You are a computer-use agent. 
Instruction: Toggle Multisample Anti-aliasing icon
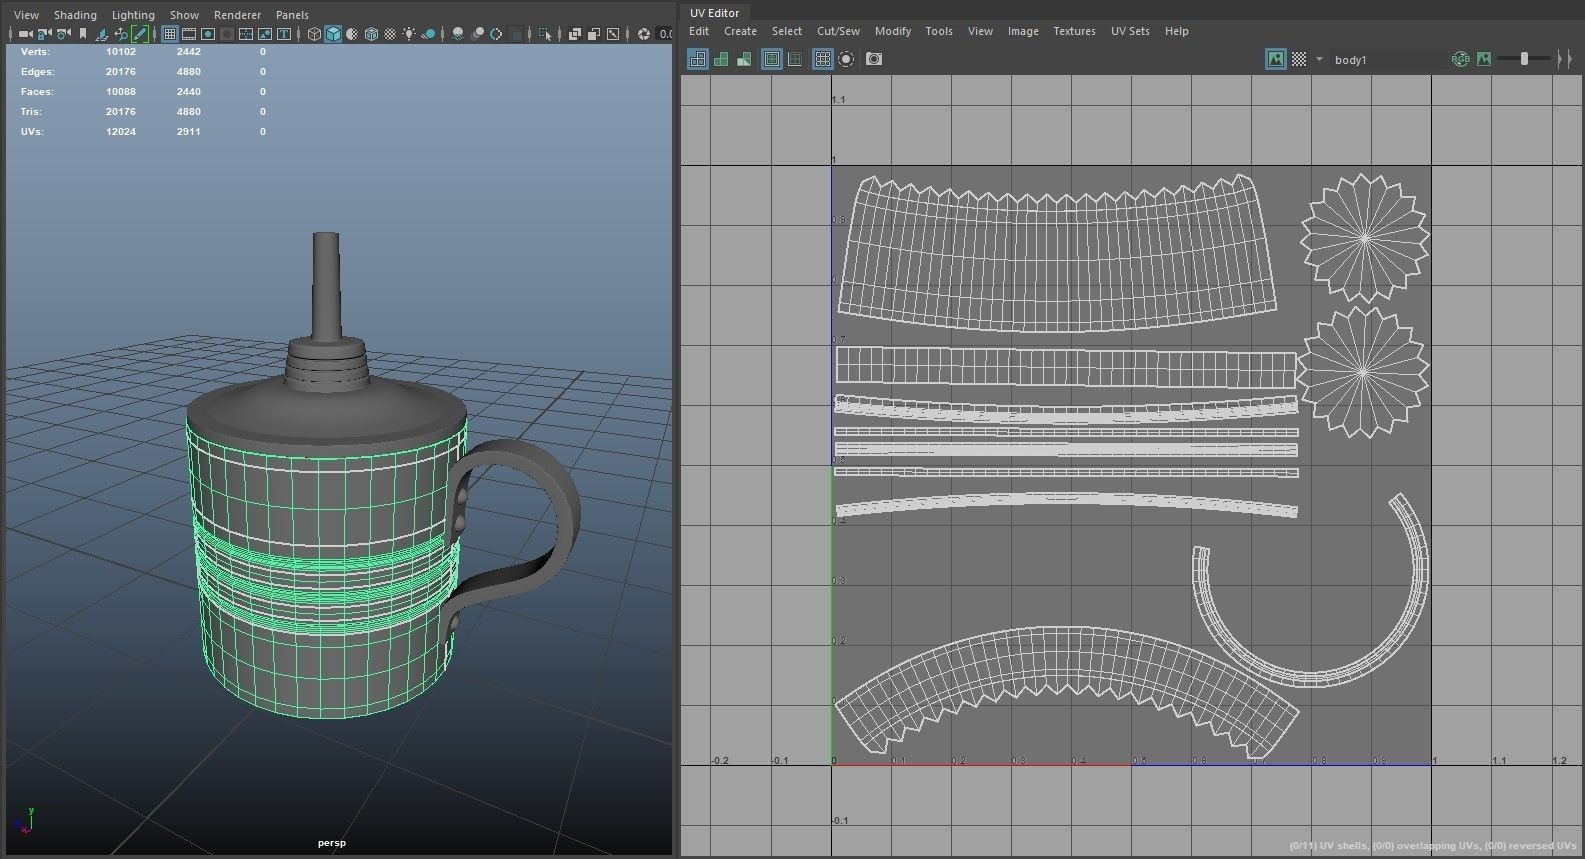(496, 34)
